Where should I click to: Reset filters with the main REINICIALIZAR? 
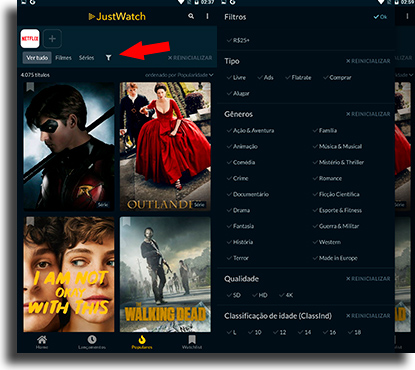pos(190,58)
